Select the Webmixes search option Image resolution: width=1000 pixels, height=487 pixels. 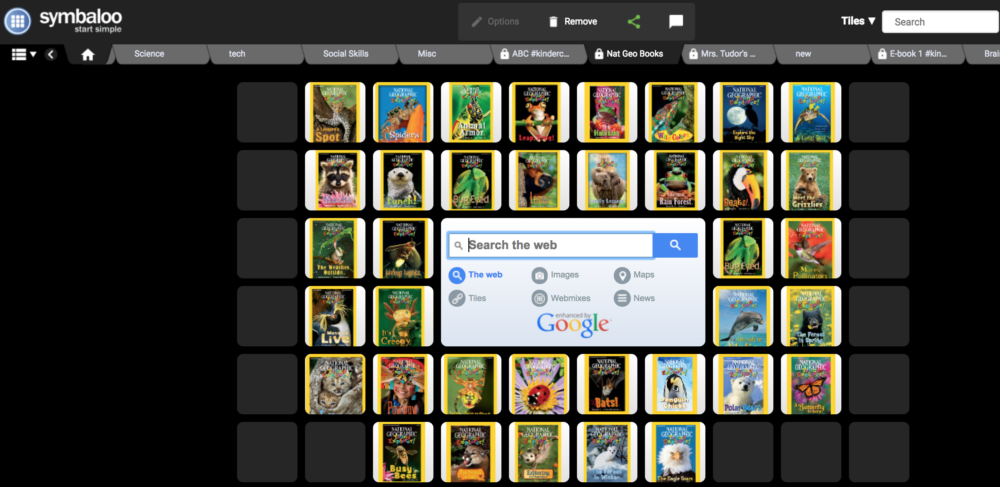point(561,298)
